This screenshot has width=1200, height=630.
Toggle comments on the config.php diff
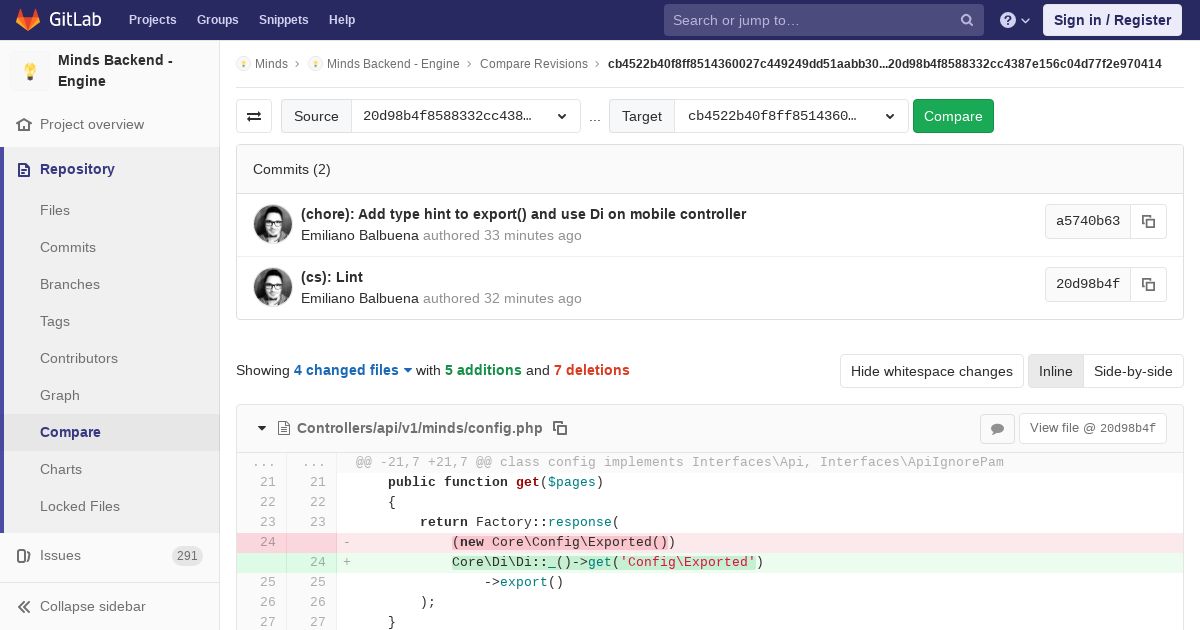pyautogui.click(x=997, y=428)
